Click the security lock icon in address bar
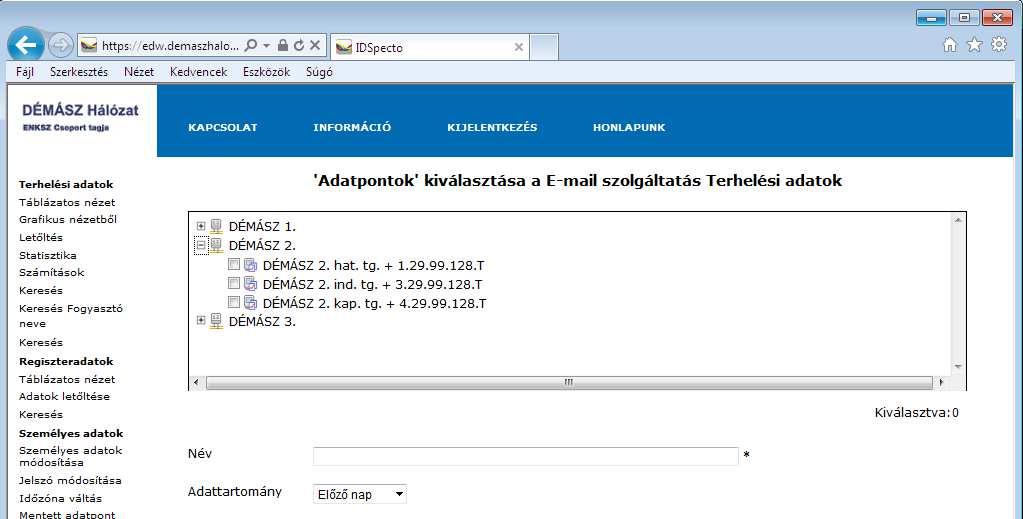1023x519 pixels. [282, 46]
